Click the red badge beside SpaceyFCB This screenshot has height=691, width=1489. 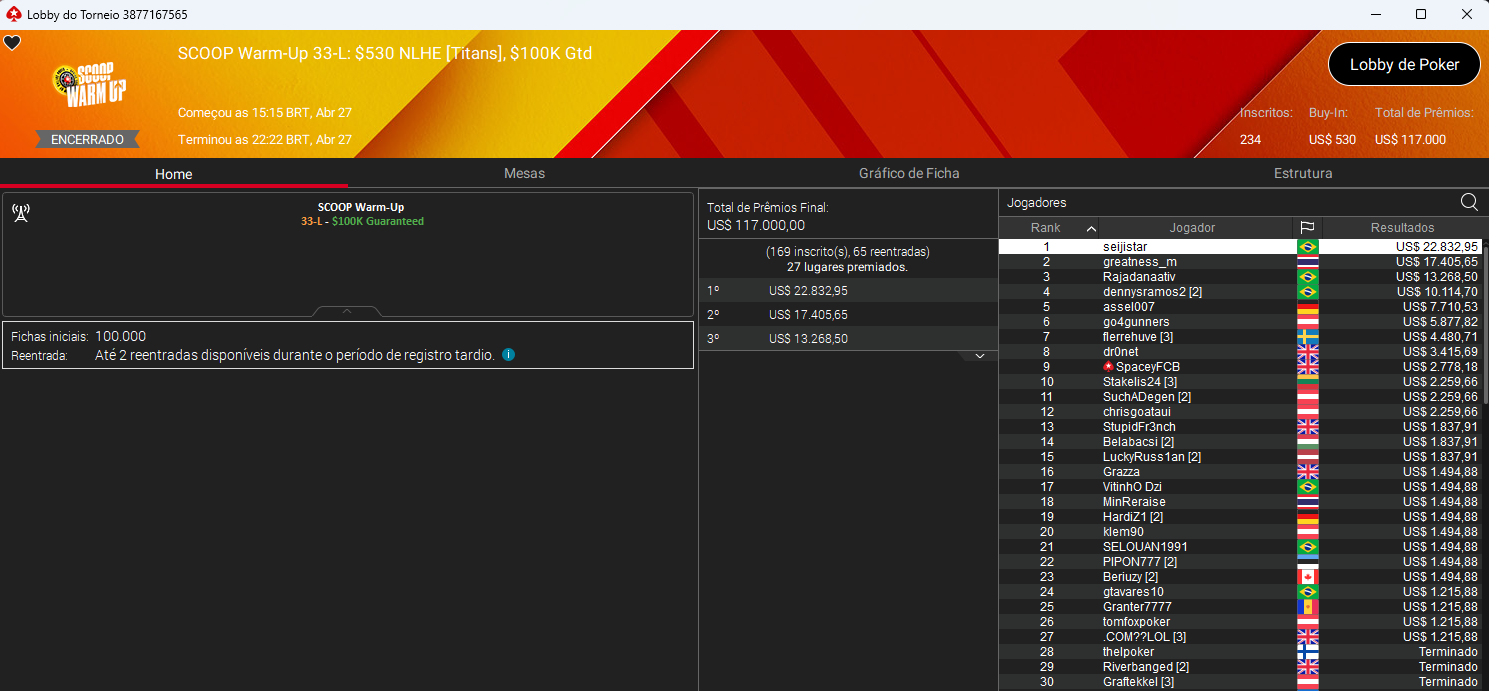(x=1108, y=367)
